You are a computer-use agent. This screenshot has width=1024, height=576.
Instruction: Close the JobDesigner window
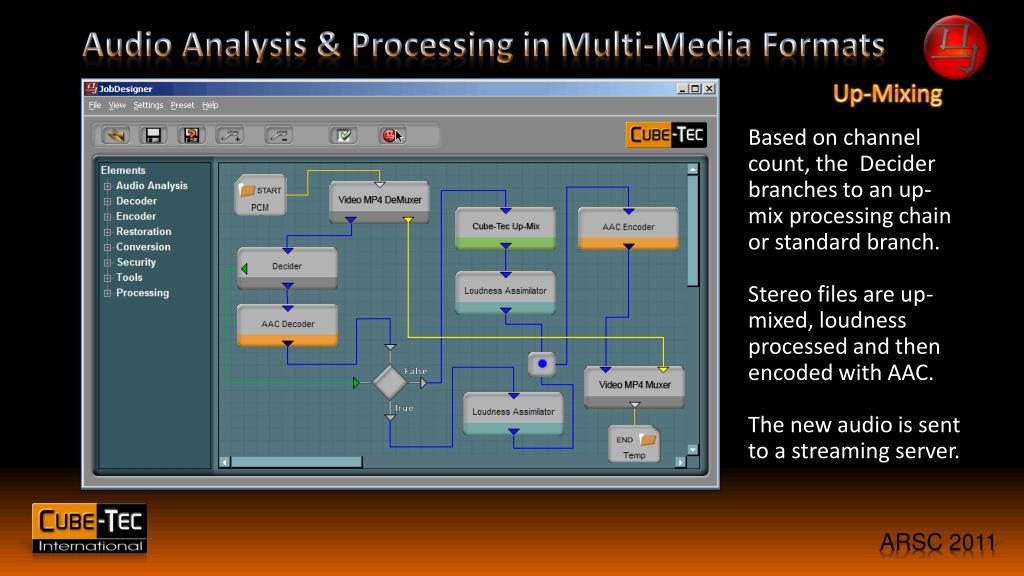click(709, 88)
